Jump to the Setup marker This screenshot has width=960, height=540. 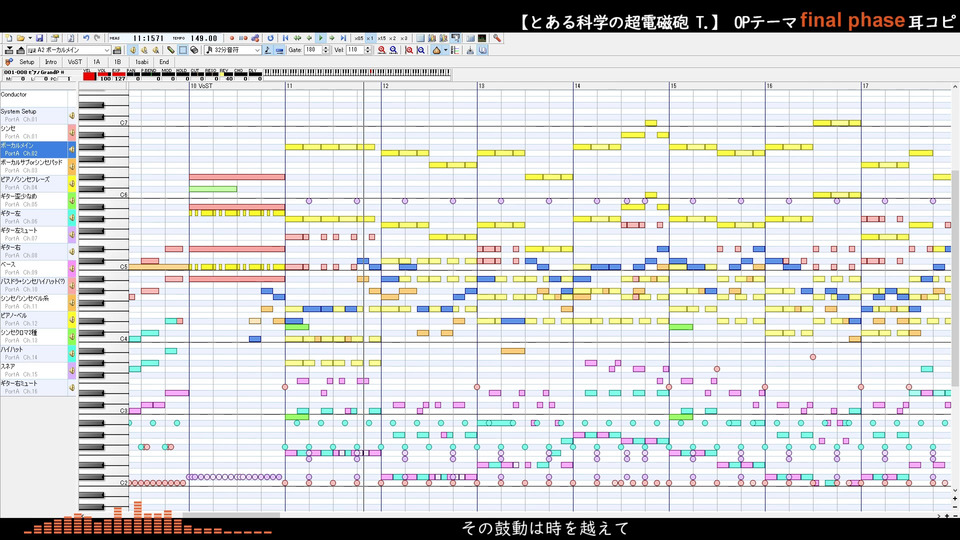click(26, 62)
